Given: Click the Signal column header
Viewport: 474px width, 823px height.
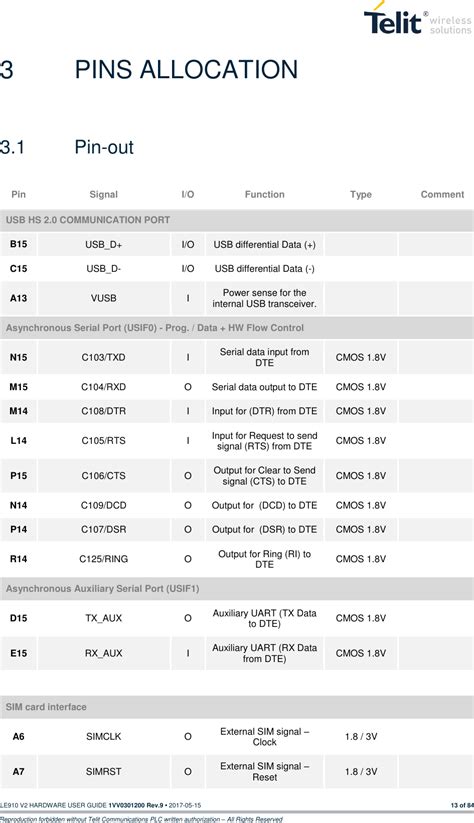Looking at the screenshot, I should coord(103,194).
